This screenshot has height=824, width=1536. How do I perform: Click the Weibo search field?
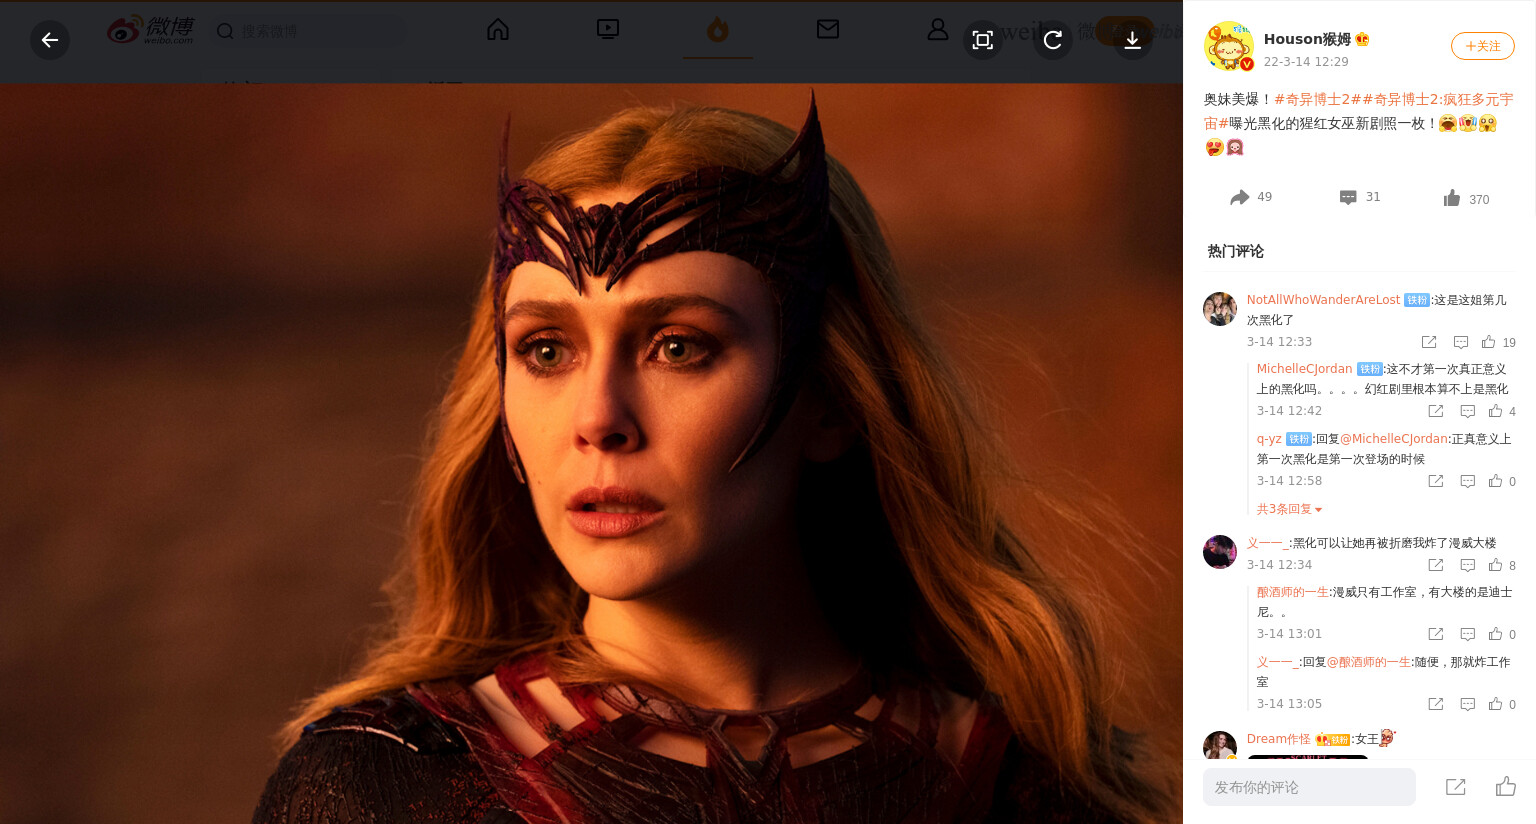coord(307,31)
